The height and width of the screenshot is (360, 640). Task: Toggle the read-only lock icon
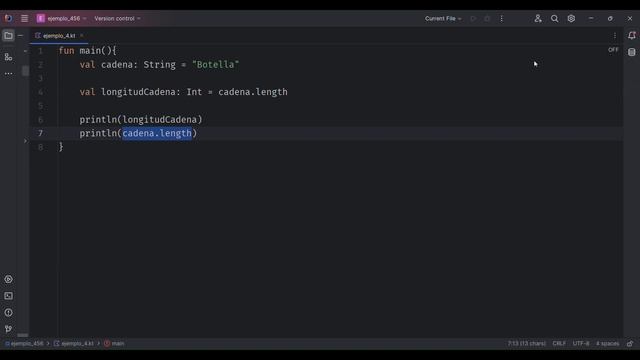(630, 344)
